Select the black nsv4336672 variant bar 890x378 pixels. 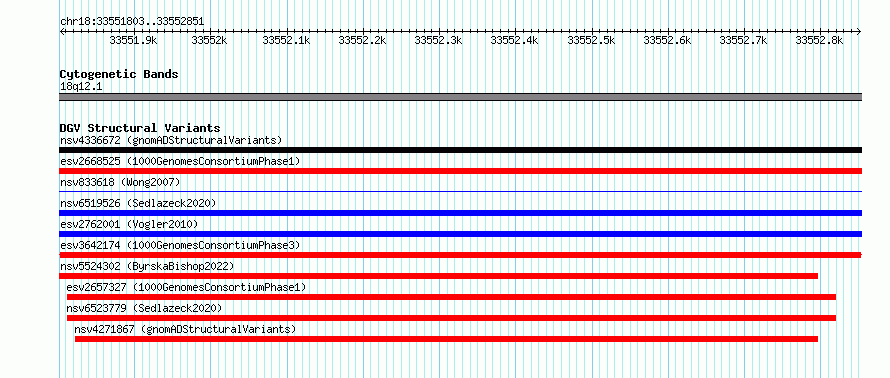point(460,150)
